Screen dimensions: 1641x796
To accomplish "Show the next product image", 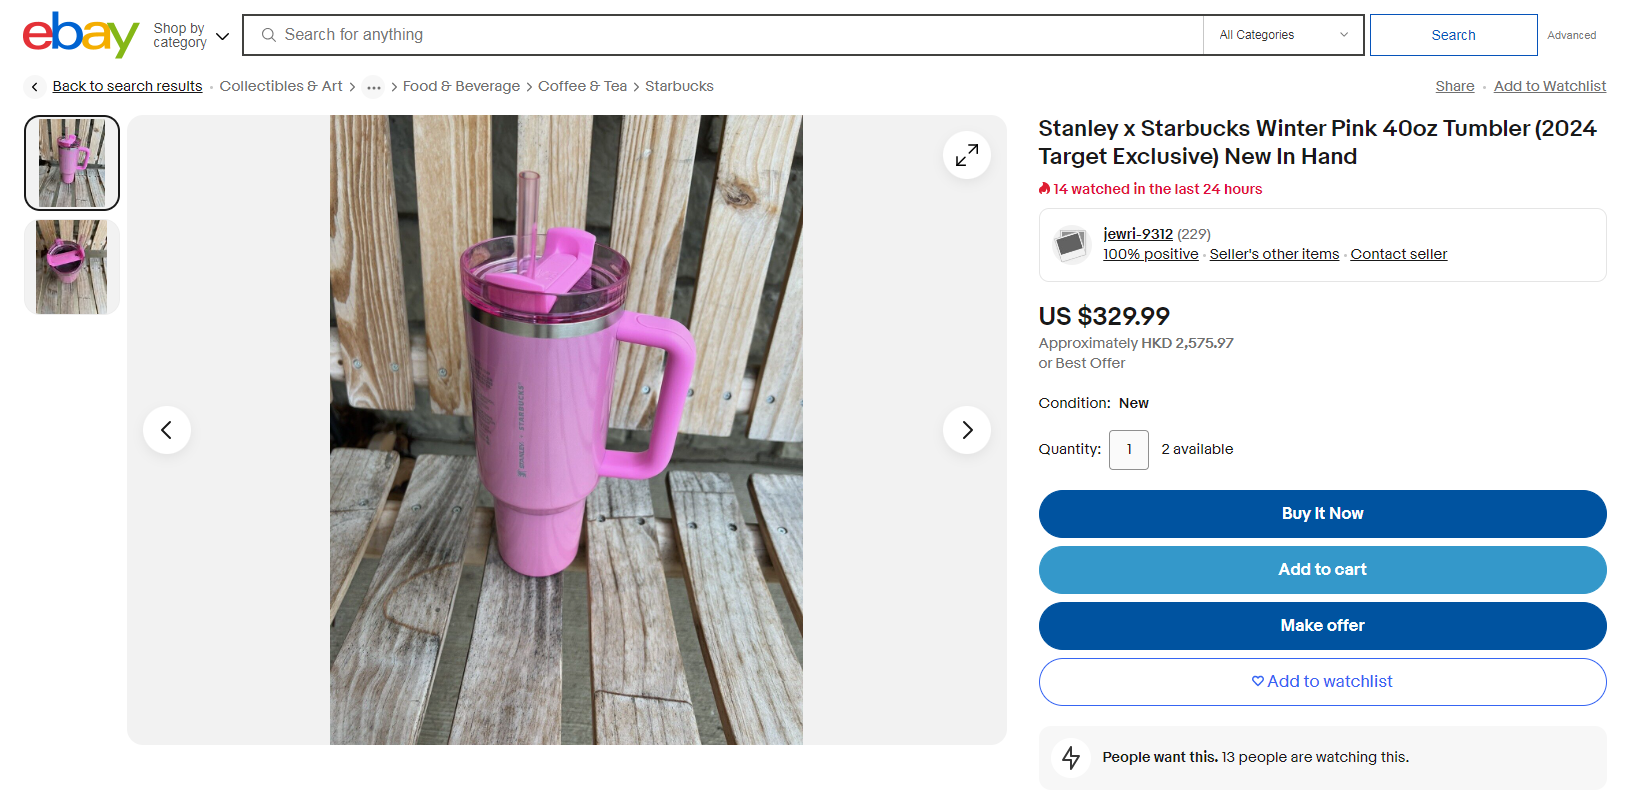I will (966, 430).
